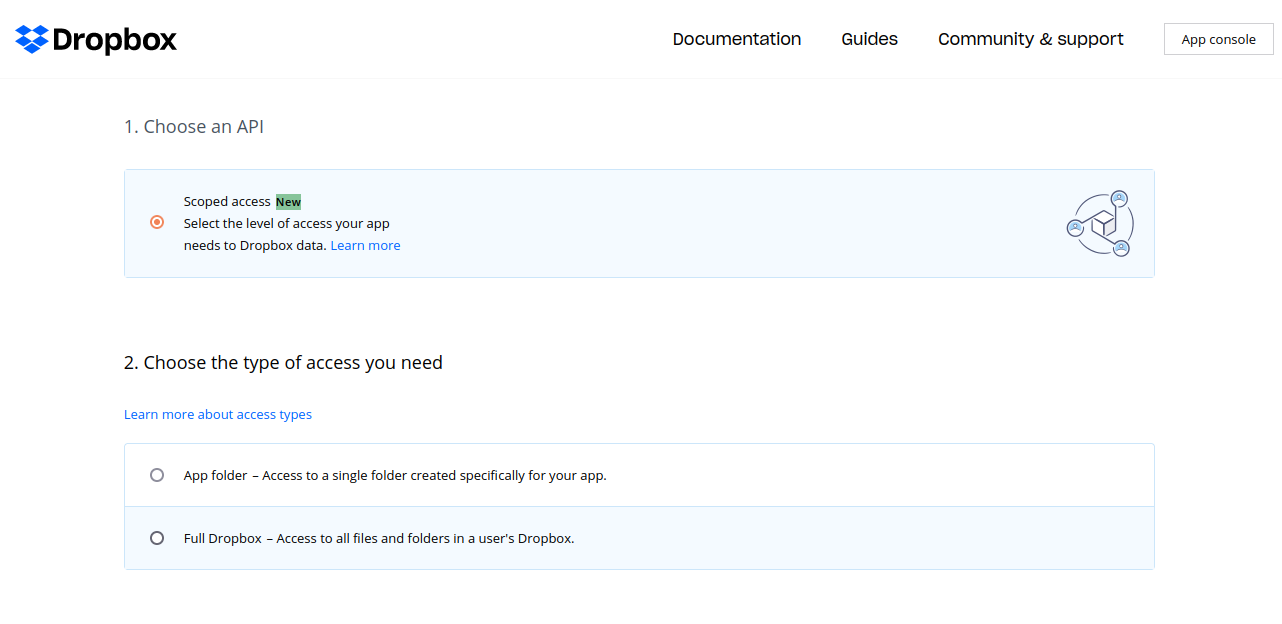This screenshot has width=1282, height=624.
Task: Choose the App folder access radio button
Action: coord(157,475)
